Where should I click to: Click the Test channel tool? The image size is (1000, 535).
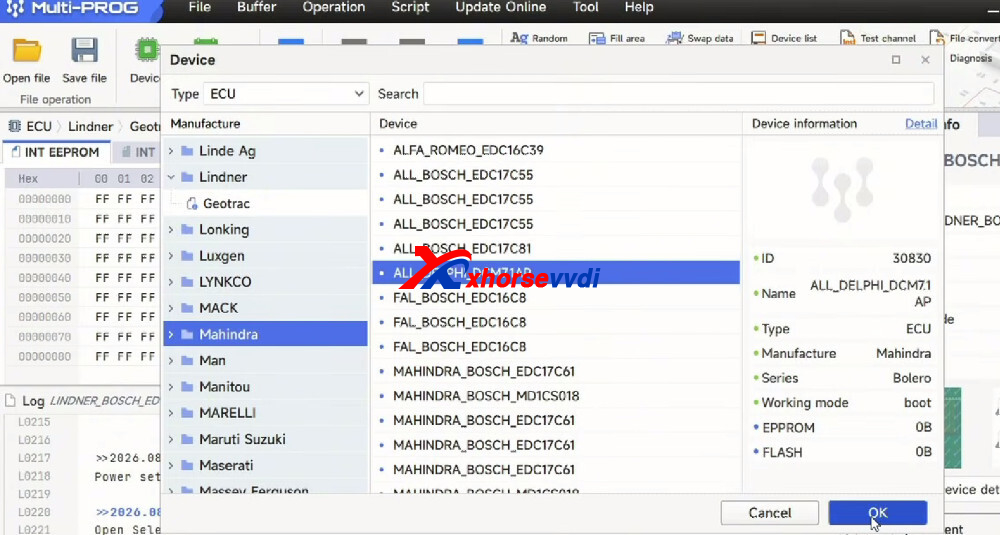pos(878,38)
